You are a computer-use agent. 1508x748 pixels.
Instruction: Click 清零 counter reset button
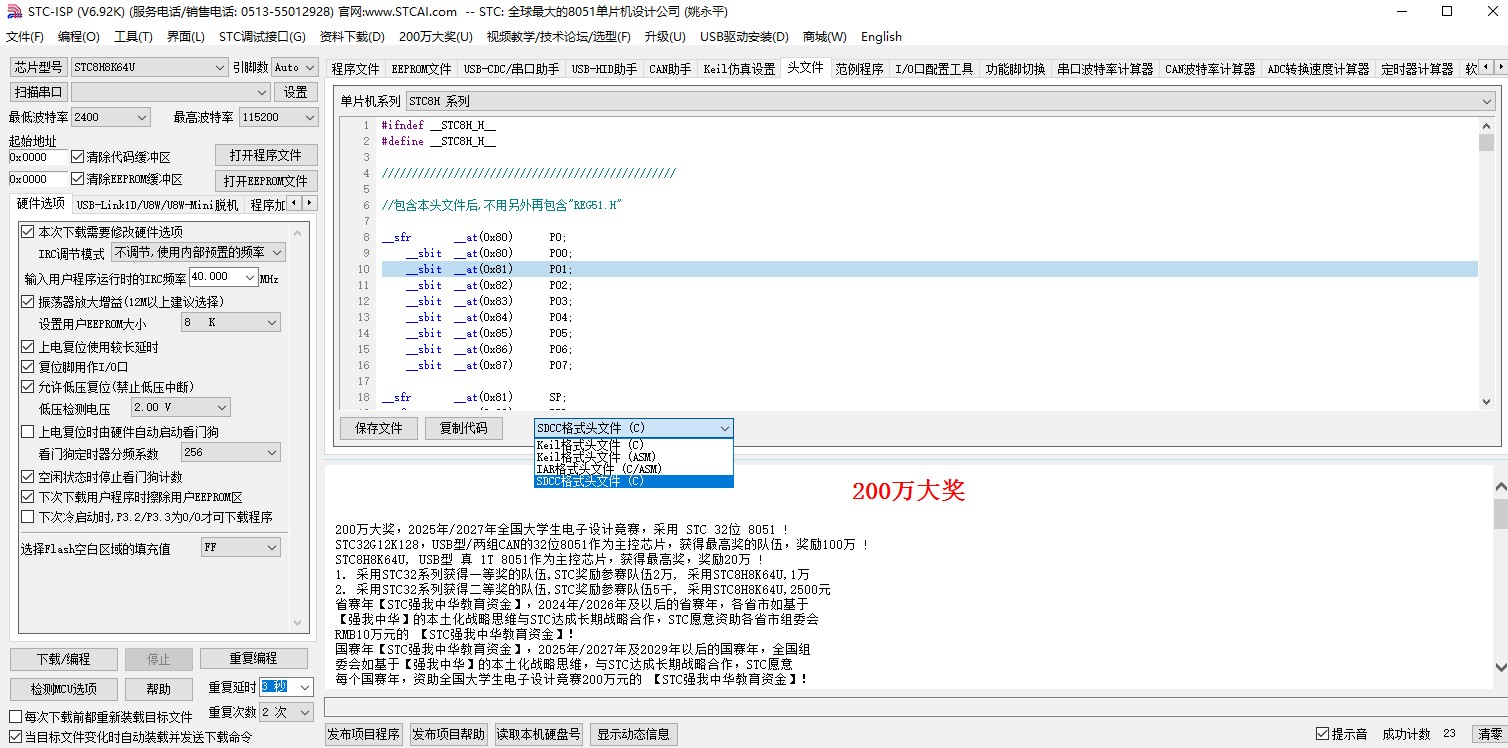pos(1489,734)
